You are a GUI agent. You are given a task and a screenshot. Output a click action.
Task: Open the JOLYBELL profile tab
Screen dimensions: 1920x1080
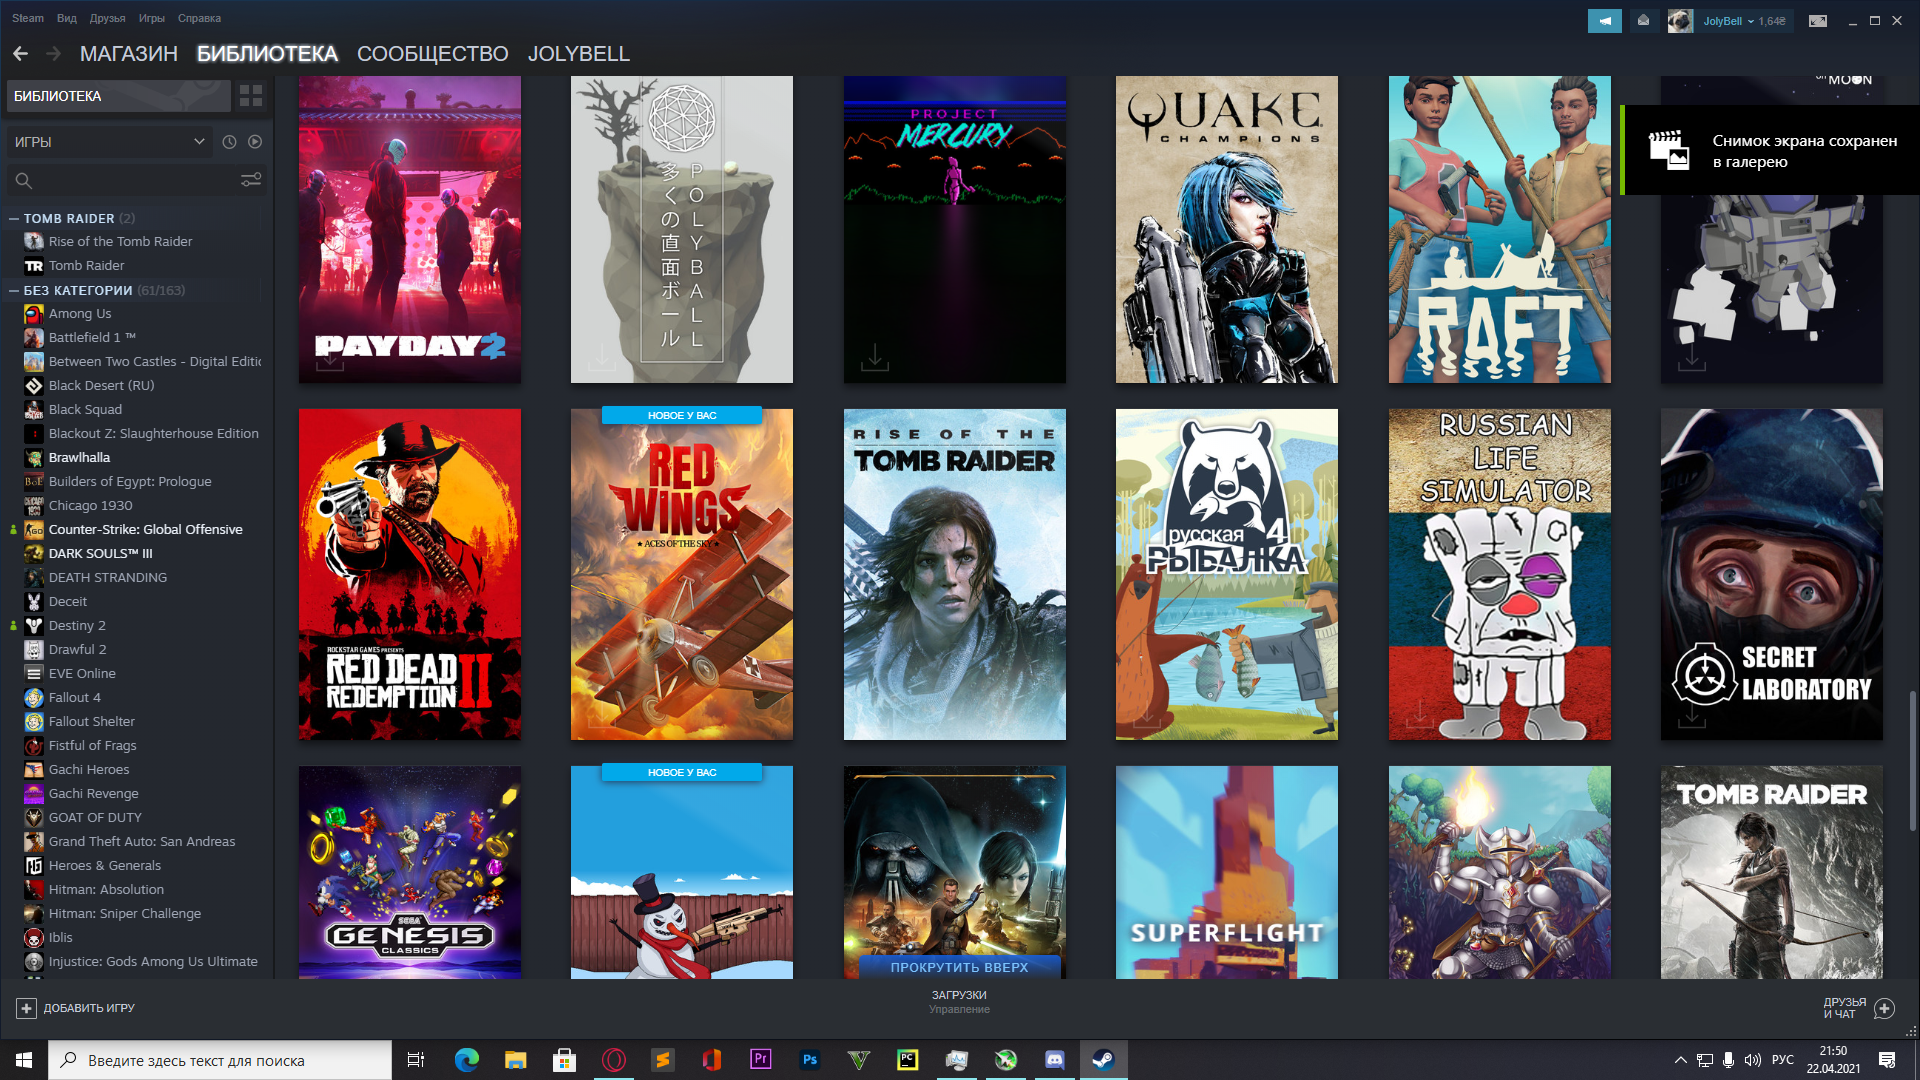(579, 54)
